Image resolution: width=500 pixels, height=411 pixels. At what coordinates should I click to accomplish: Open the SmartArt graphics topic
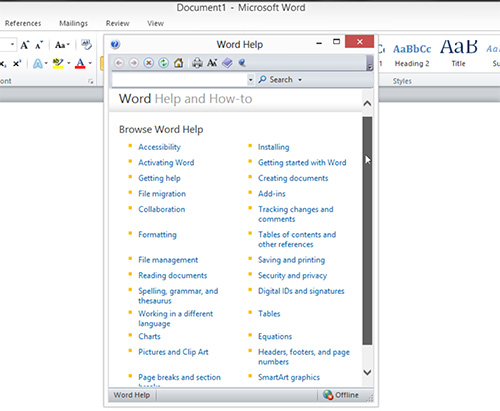pos(289,377)
